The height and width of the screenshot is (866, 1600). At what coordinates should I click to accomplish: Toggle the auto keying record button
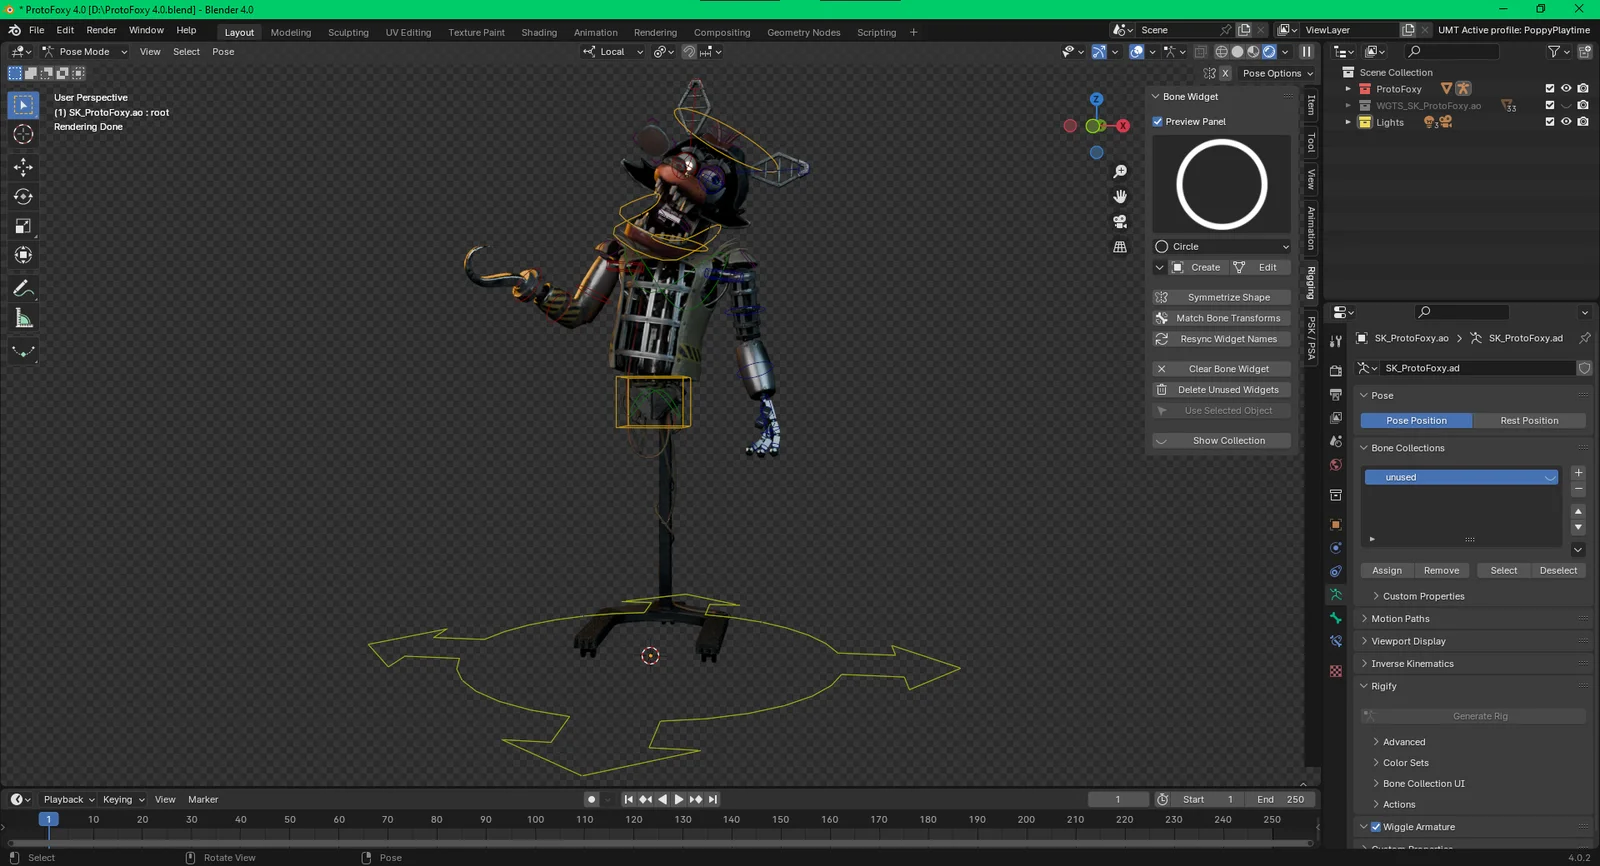pos(592,799)
